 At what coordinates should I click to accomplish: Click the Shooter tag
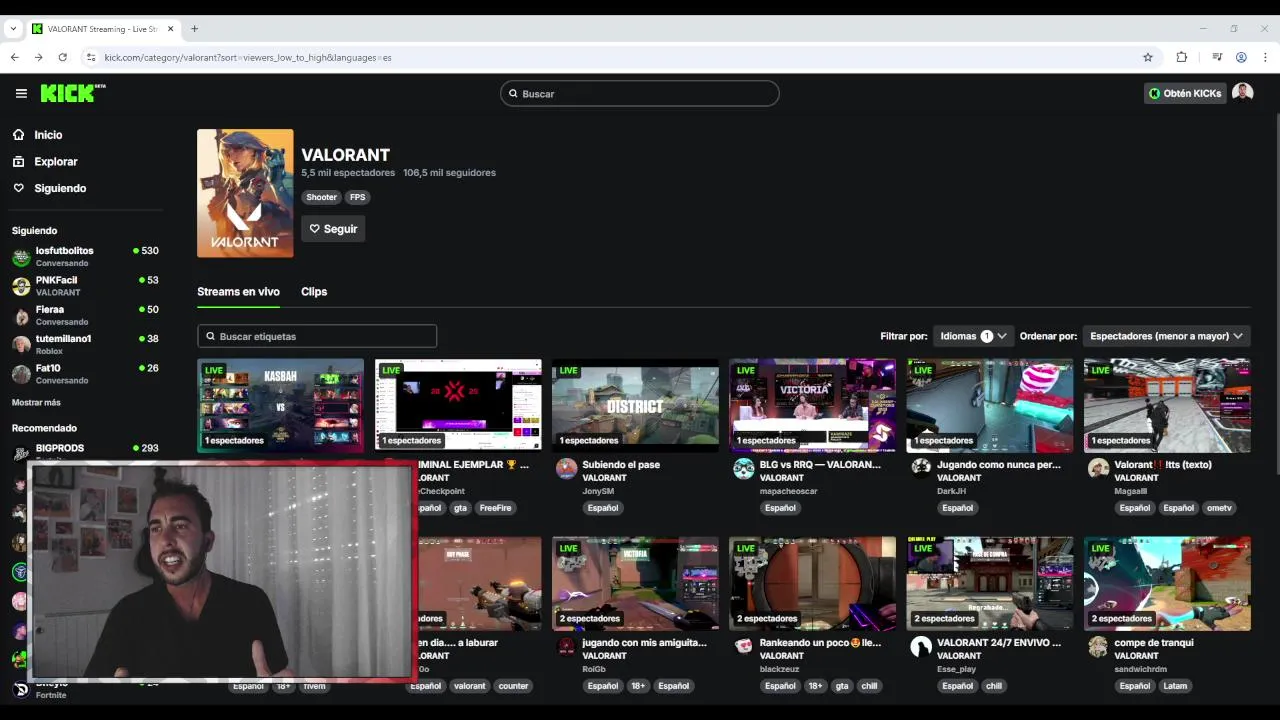pyautogui.click(x=321, y=197)
